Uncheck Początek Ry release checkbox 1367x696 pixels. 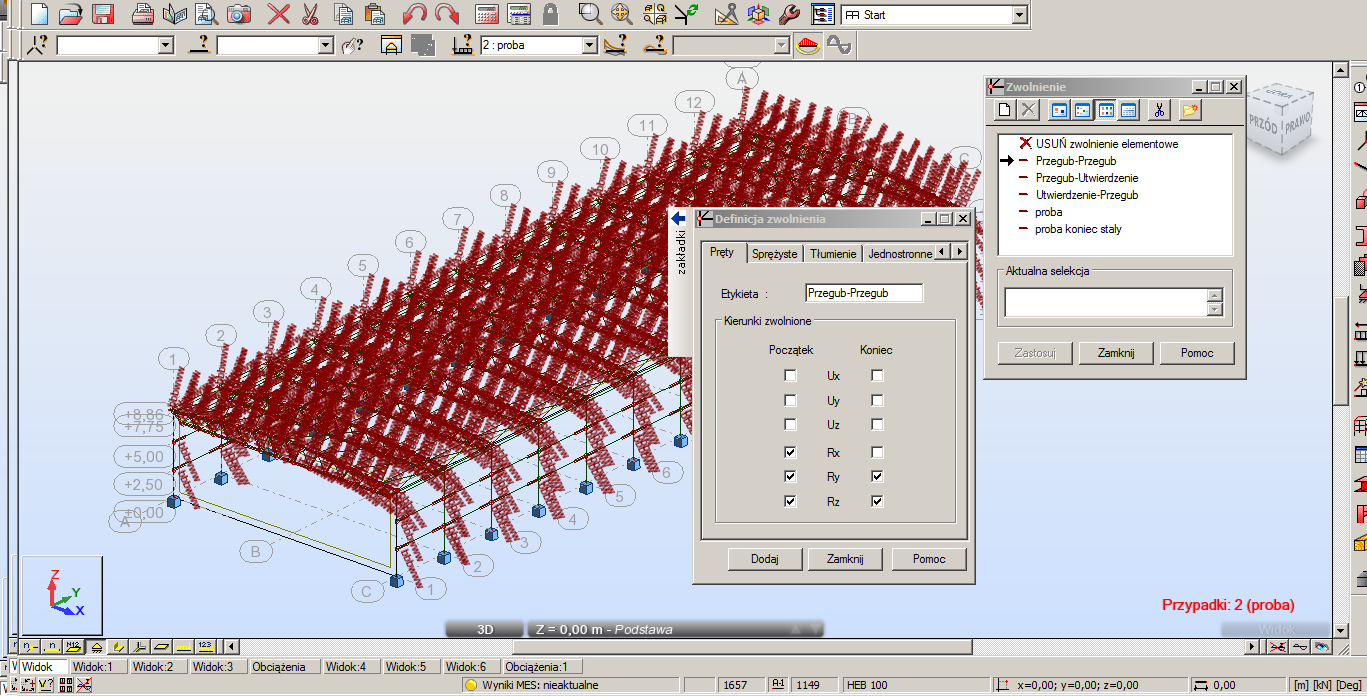pos(791,477)
